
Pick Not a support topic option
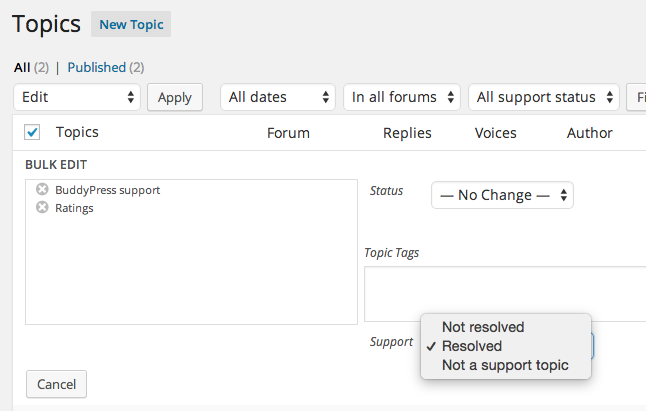505,365
